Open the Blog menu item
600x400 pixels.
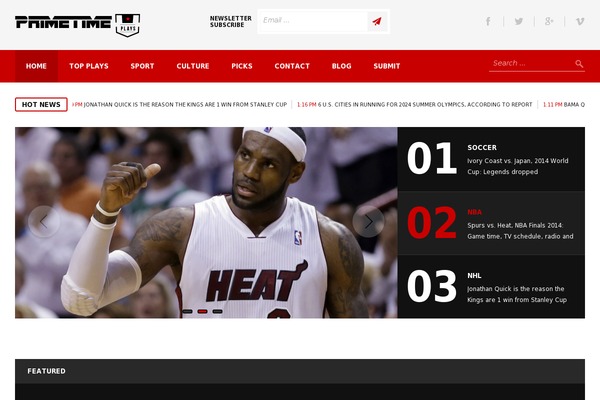click(342, 66)
